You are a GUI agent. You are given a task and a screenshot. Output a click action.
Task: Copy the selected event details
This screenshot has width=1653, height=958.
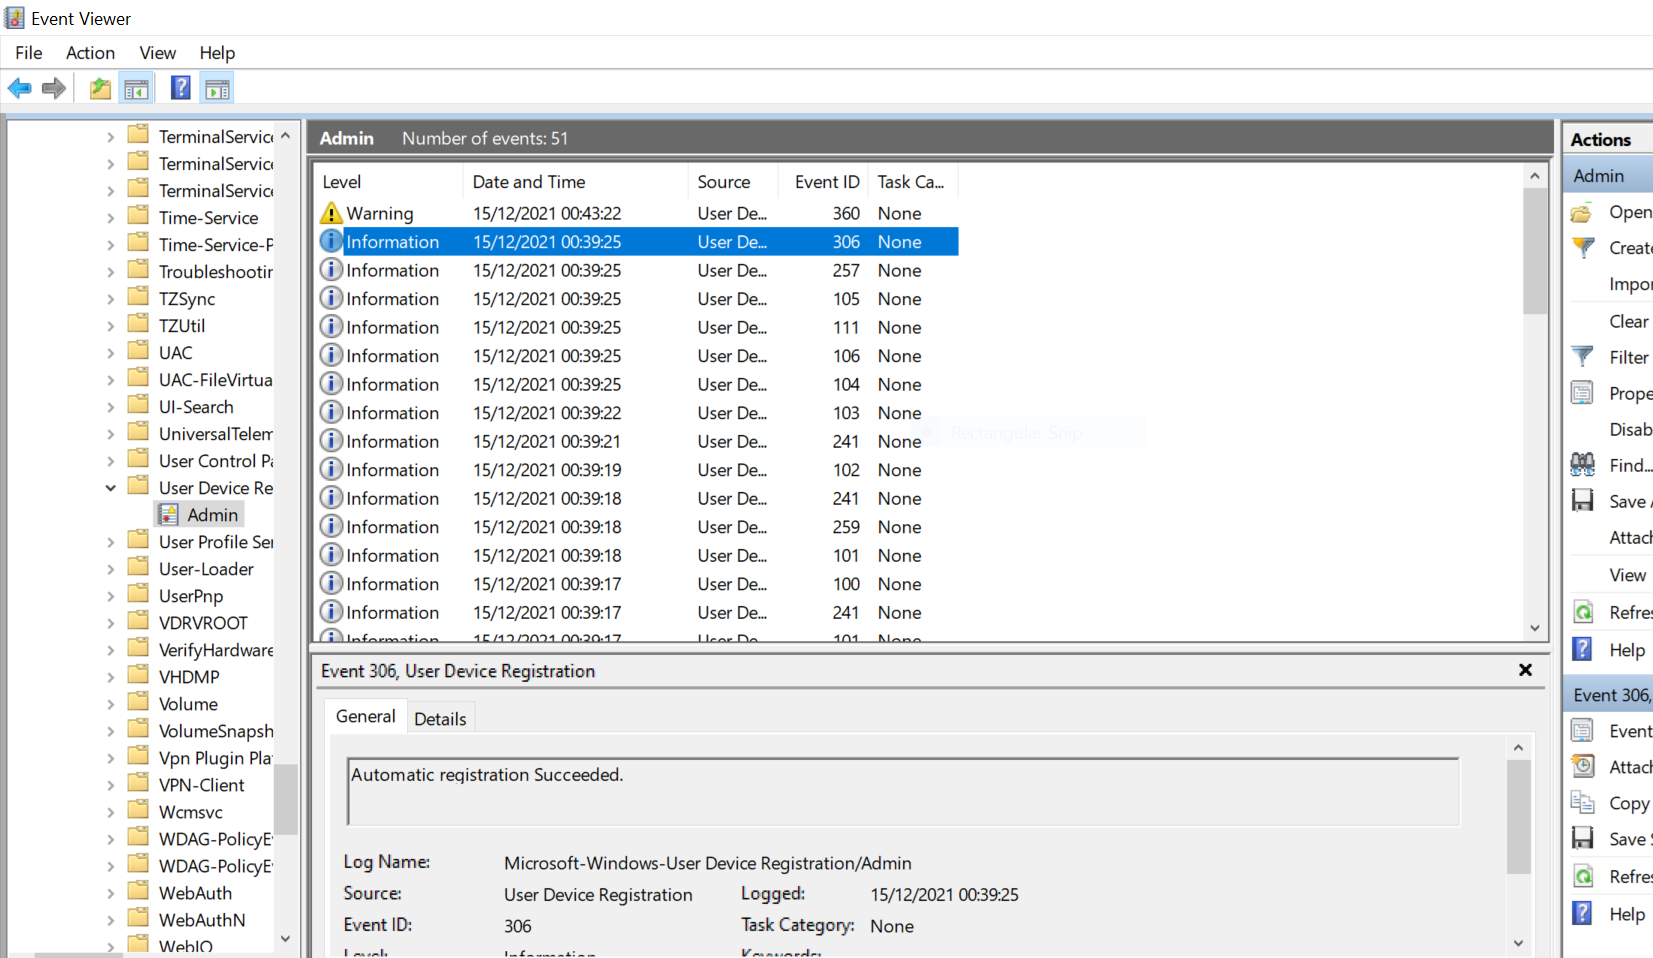click(1583, 803)
